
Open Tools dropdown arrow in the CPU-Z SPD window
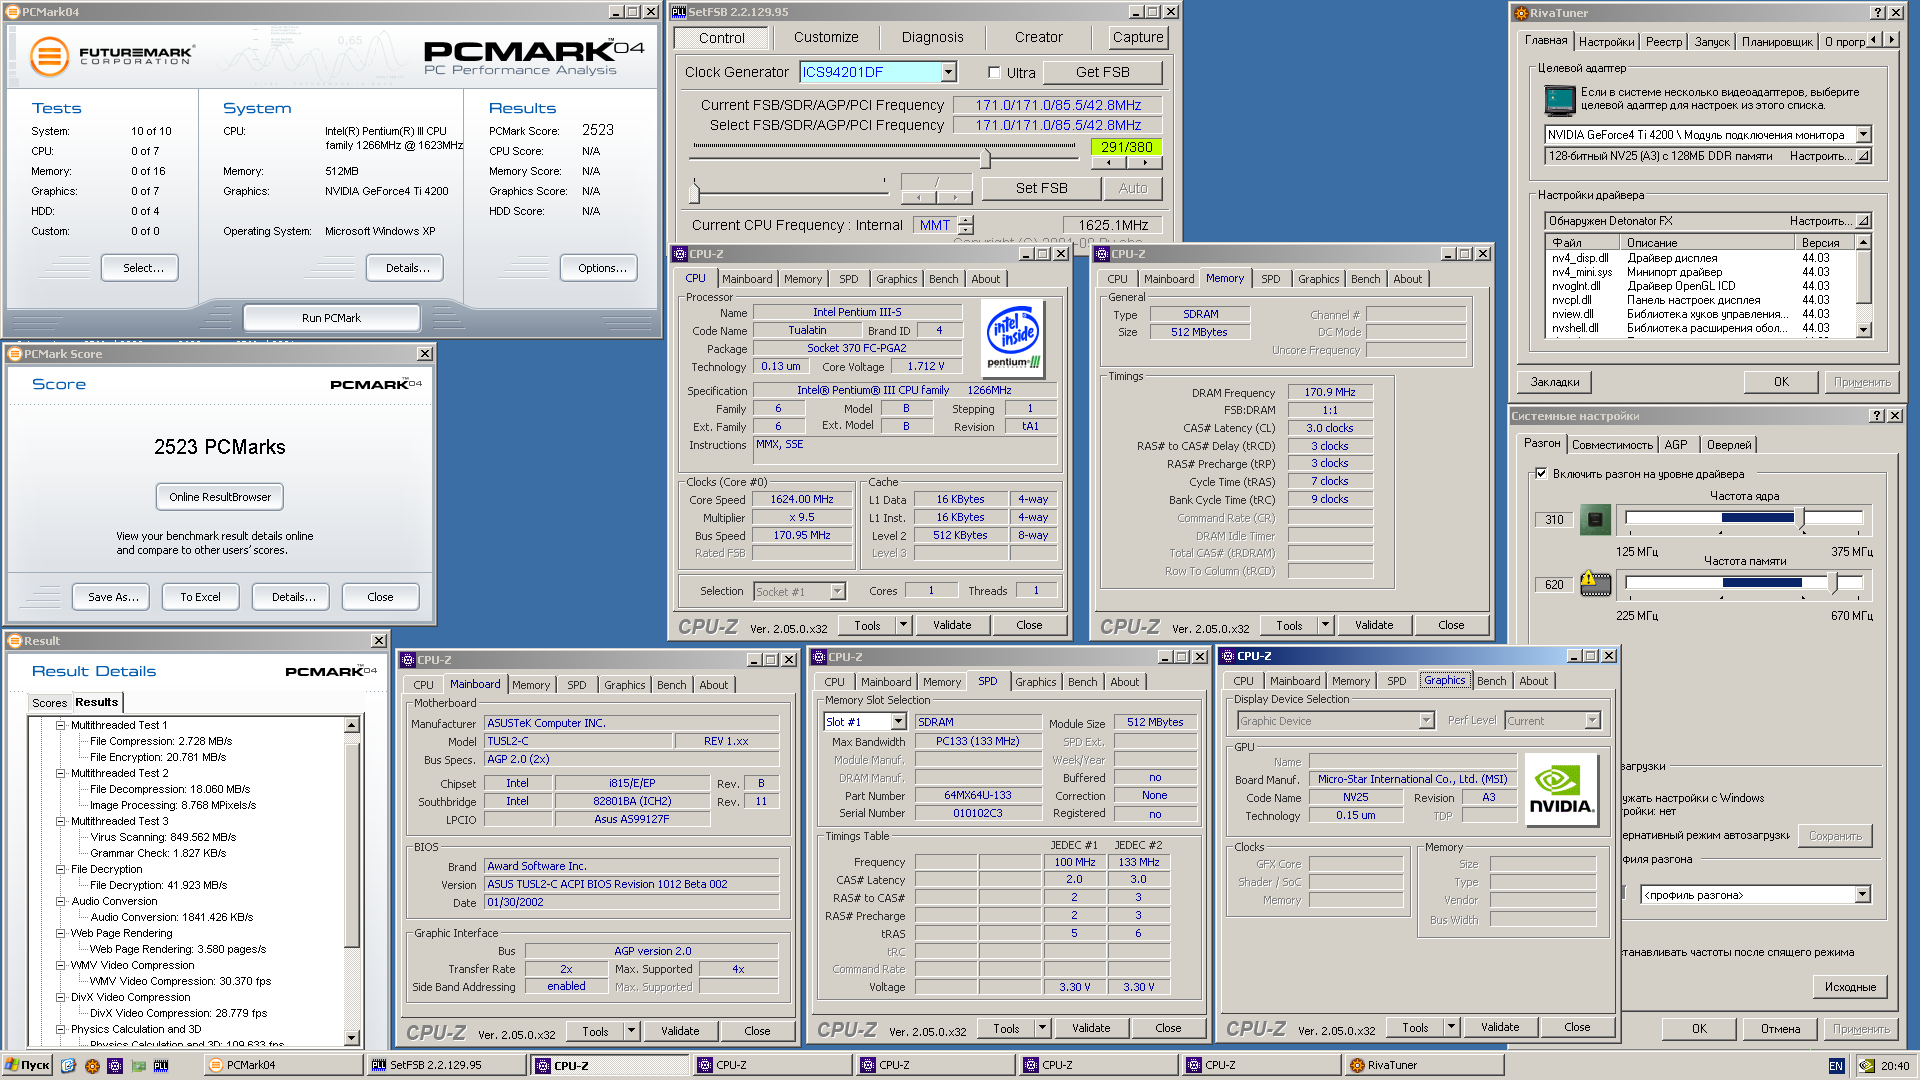1042,1028
